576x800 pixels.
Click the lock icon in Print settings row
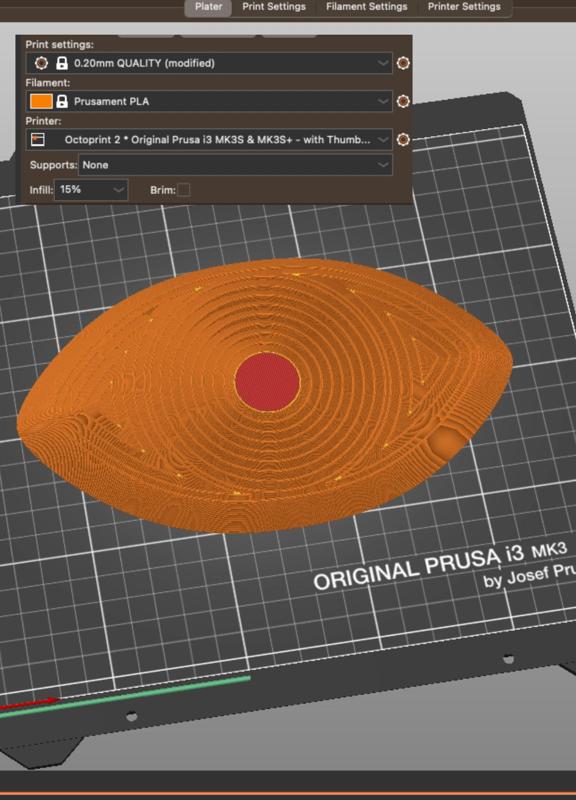(x=62, y=63)
